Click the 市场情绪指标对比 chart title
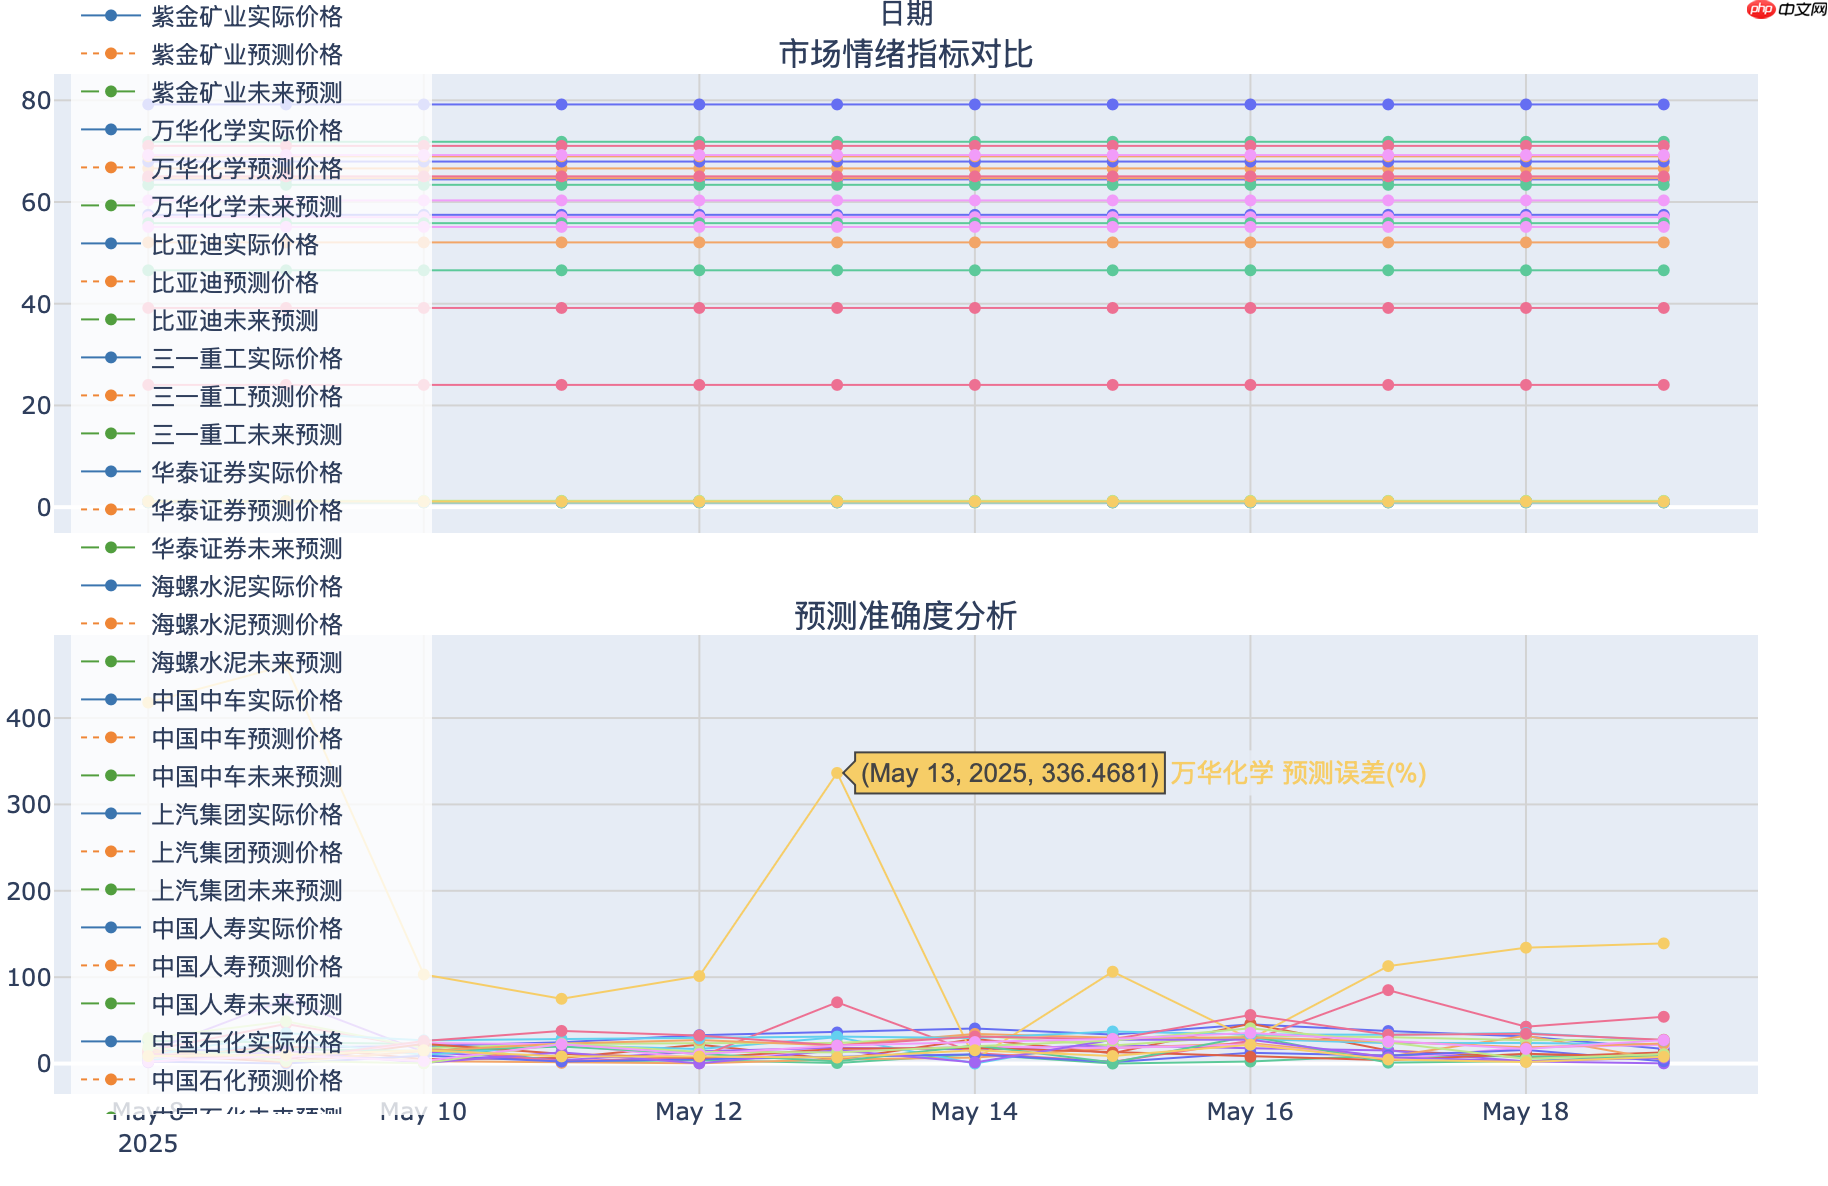The height and width of the screenshot is (1186, 1828). click(906, 54)
